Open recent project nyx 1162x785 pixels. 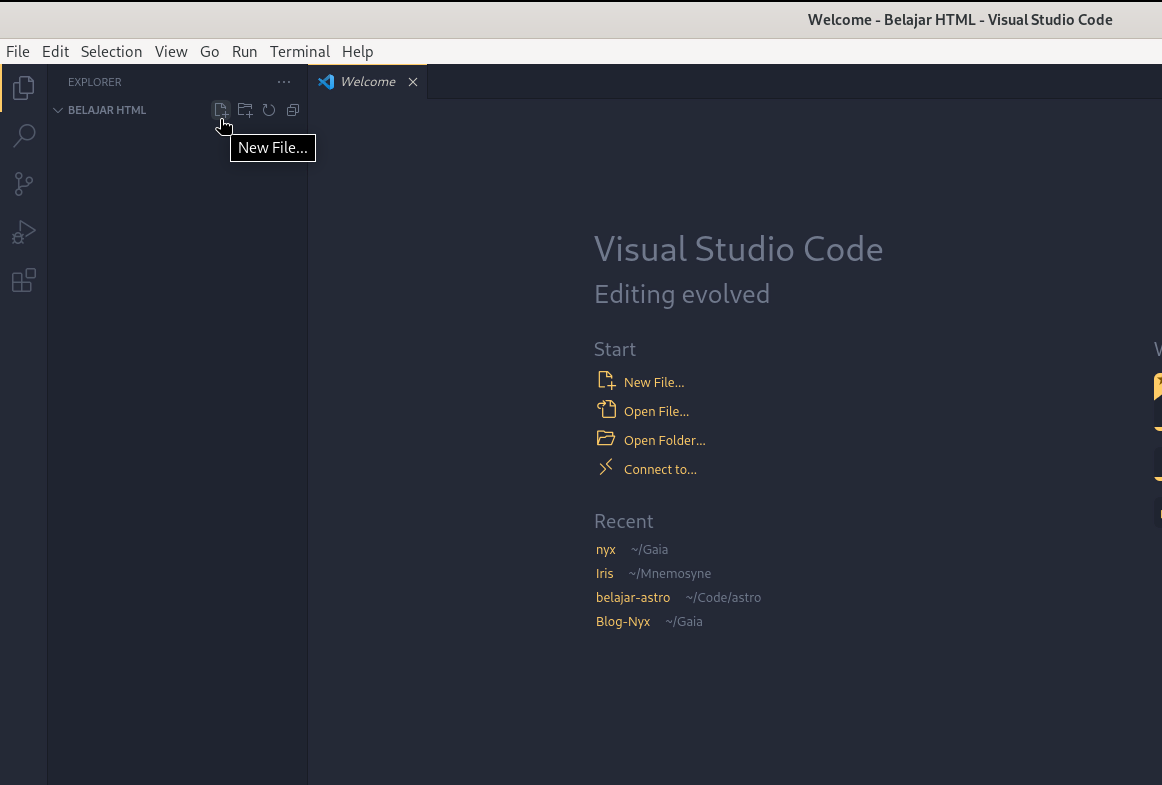click(605, 549)
